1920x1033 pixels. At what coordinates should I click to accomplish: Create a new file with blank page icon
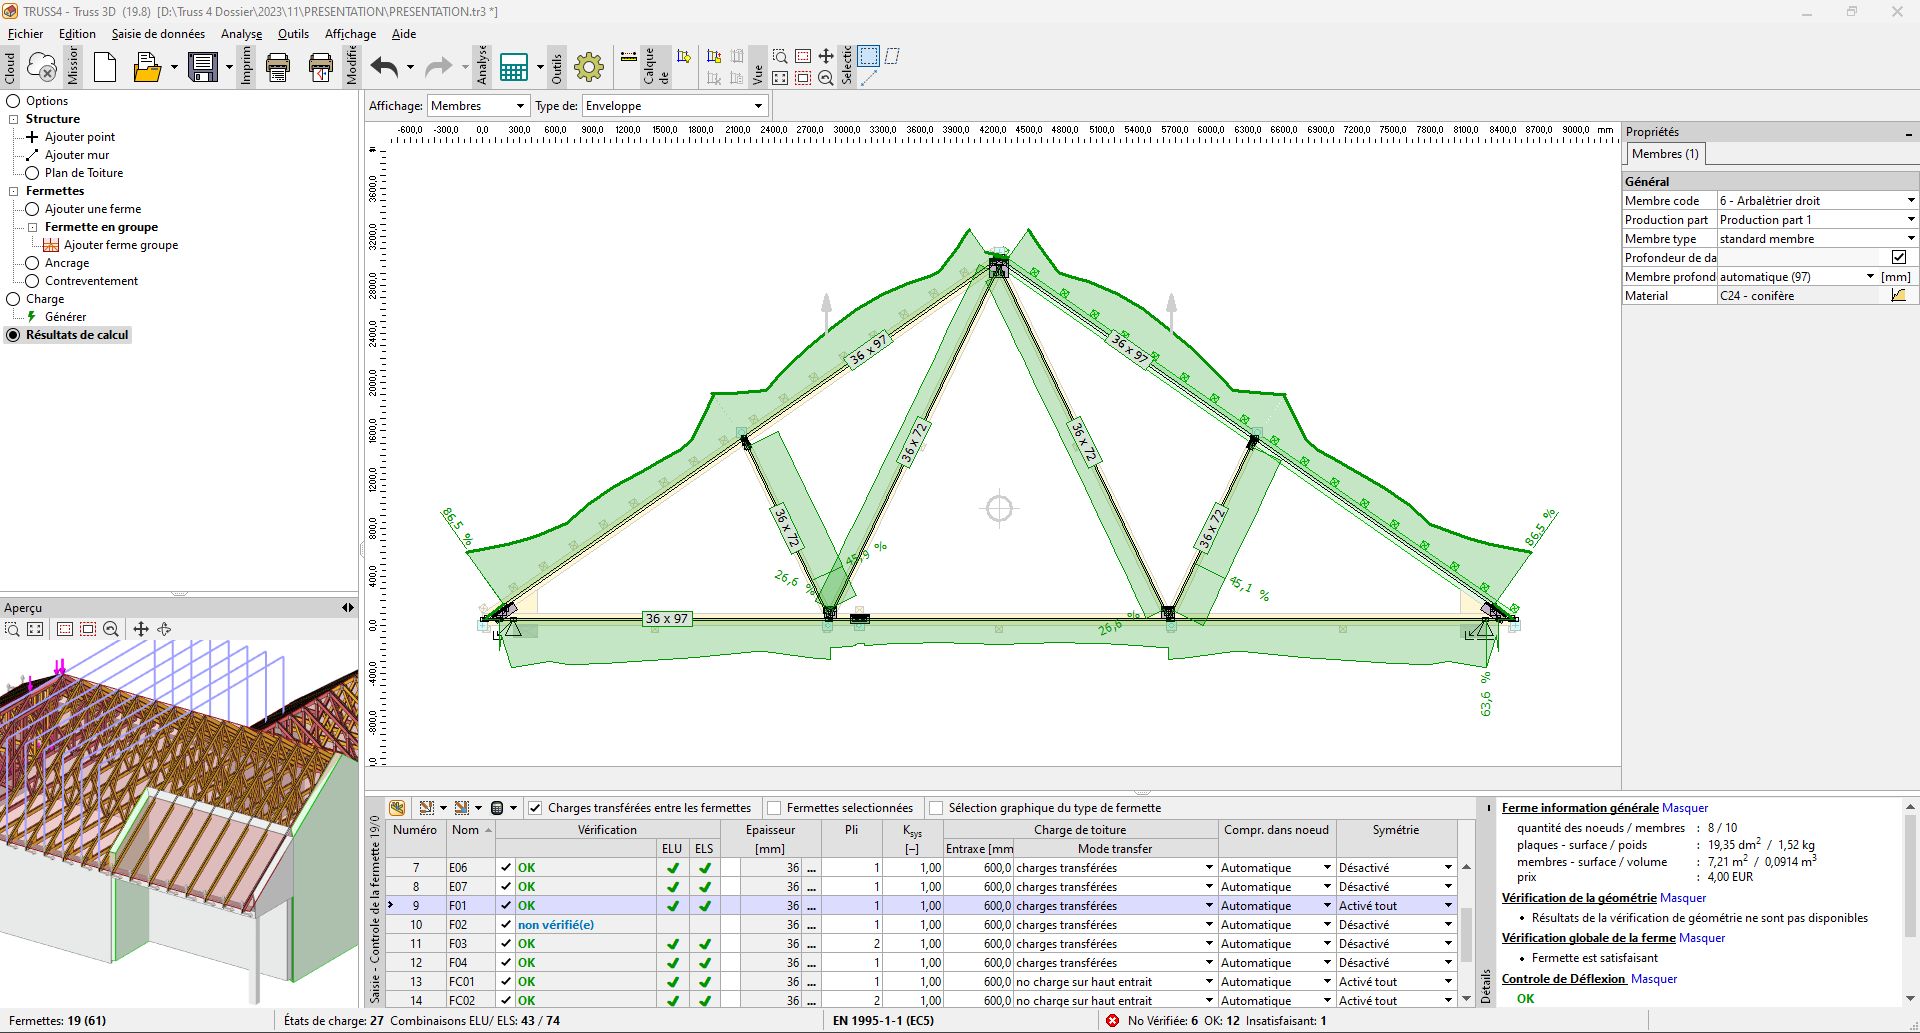pyautogui.click(x=105, y=67)
